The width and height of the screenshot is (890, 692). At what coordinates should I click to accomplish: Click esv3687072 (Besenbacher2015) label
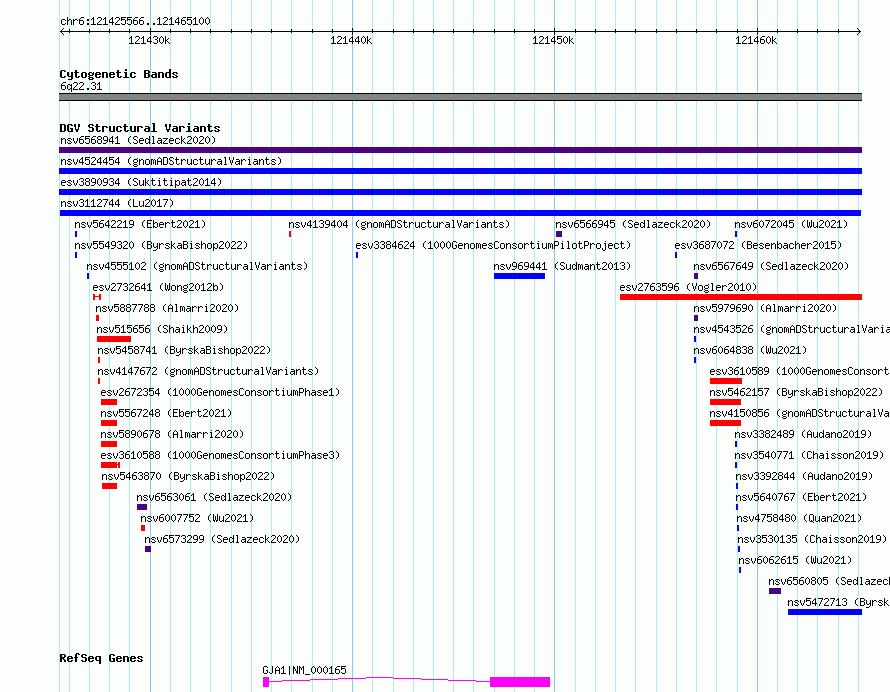(x=758, y=245)
